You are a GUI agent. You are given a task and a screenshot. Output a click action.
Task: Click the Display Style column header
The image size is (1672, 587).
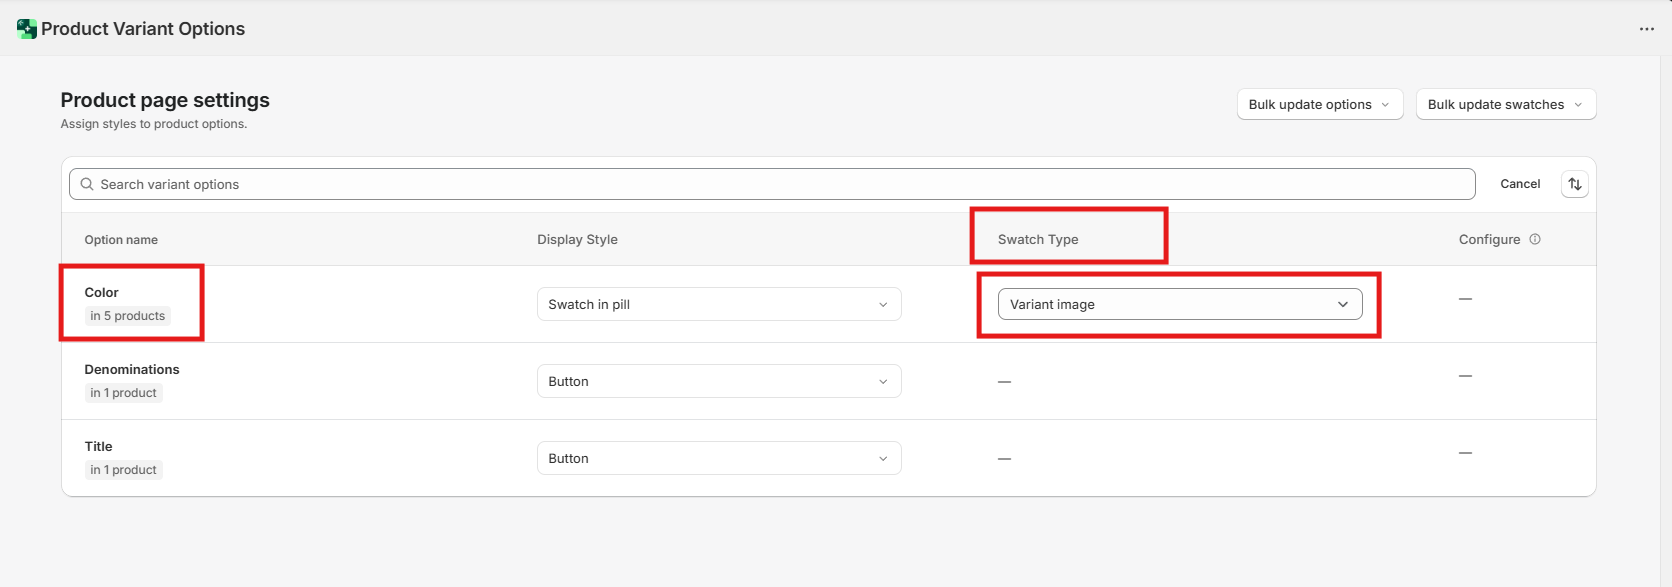point(577,239)
